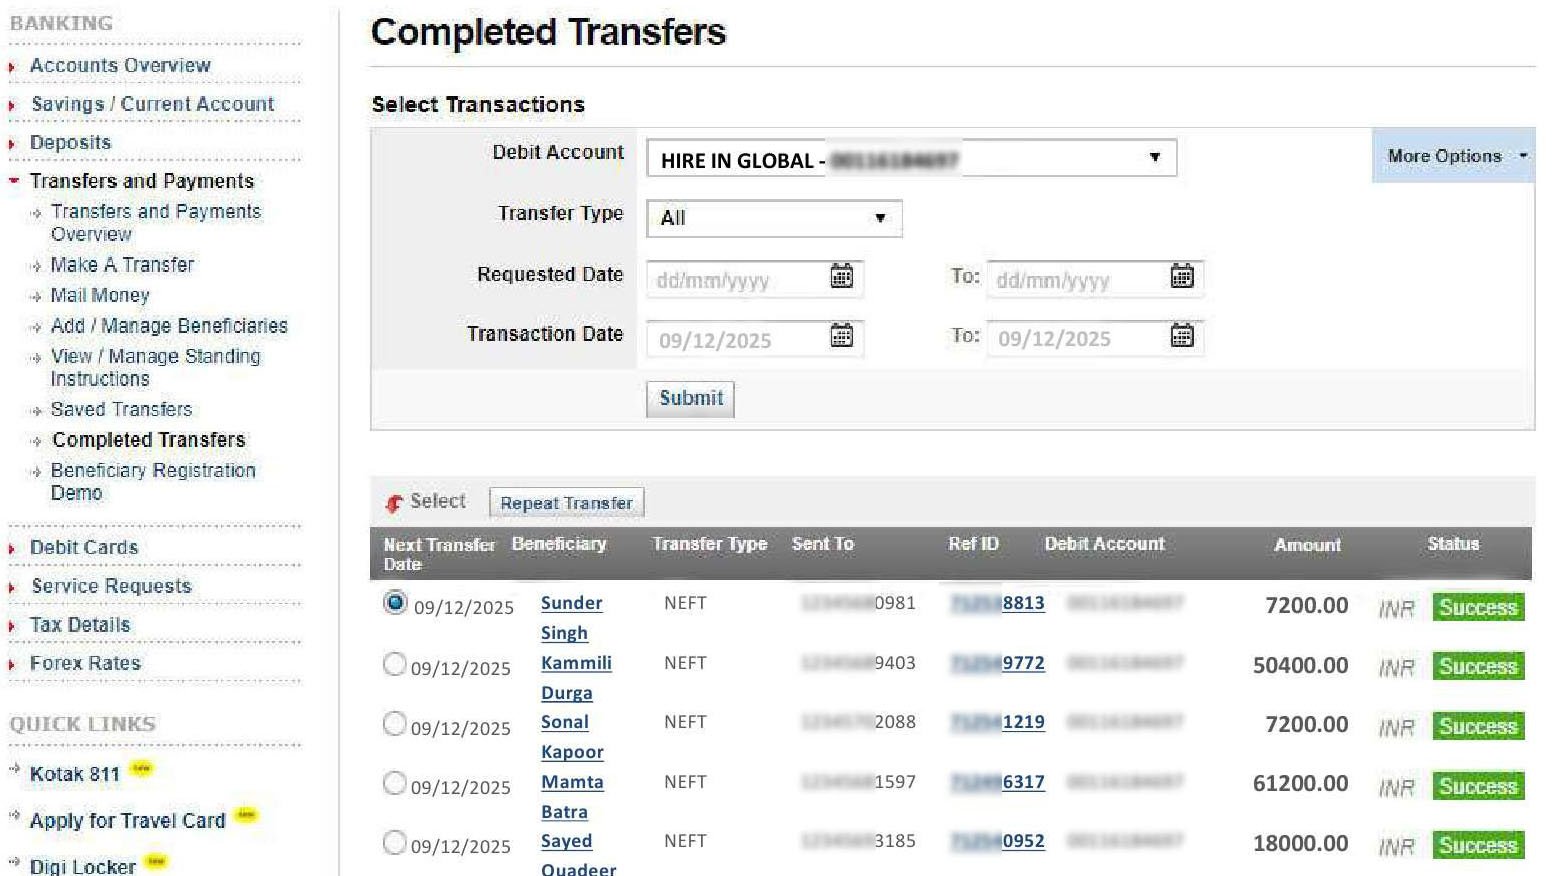Open Requested Date To-calendar picker icon
This screenshot has height=876, width=1554.
pos(1181,277)
